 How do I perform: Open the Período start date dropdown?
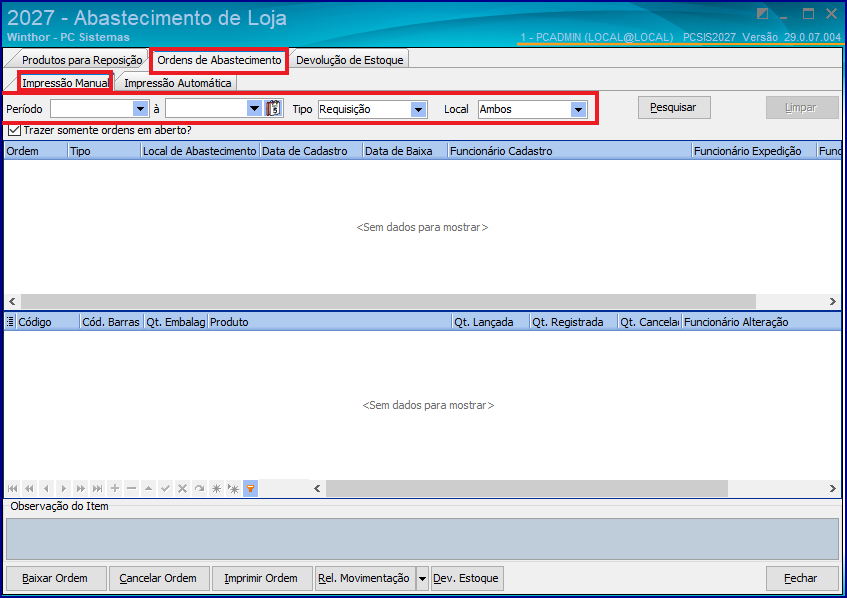pos(140,109)
